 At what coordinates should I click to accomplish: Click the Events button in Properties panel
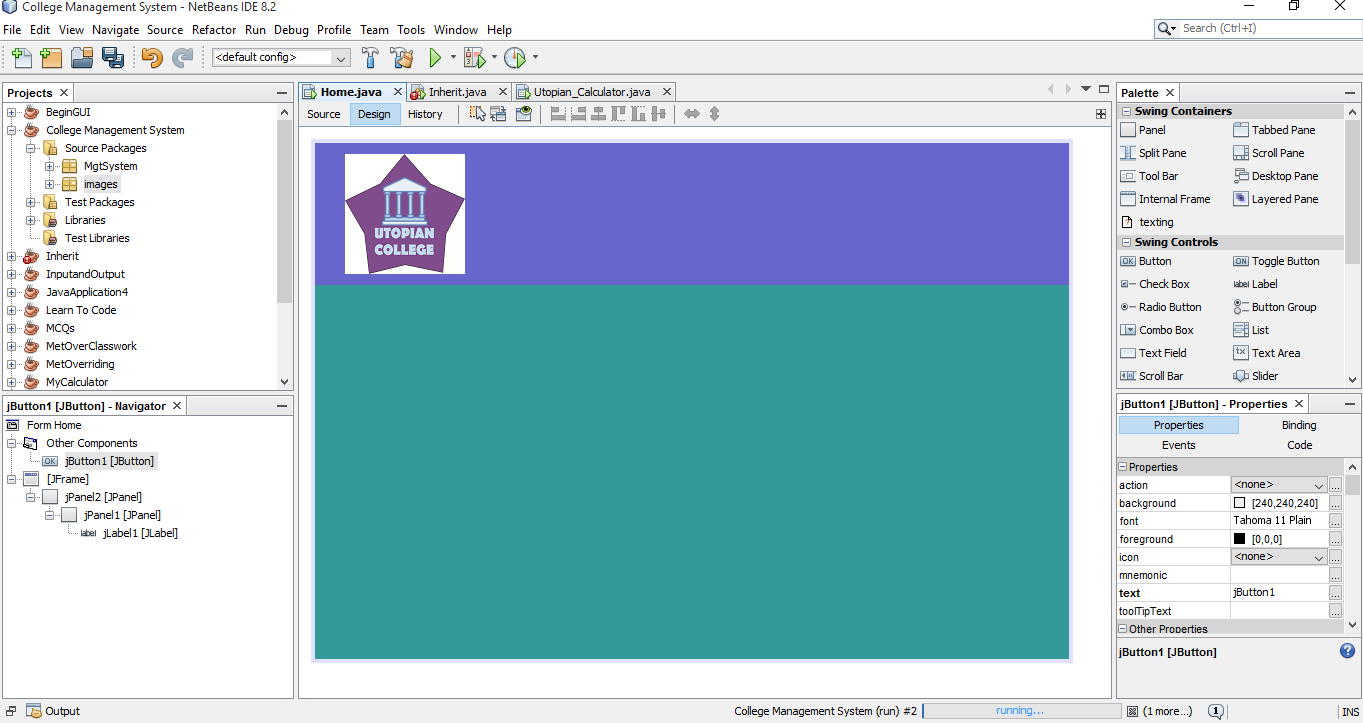pos(1178,444)
